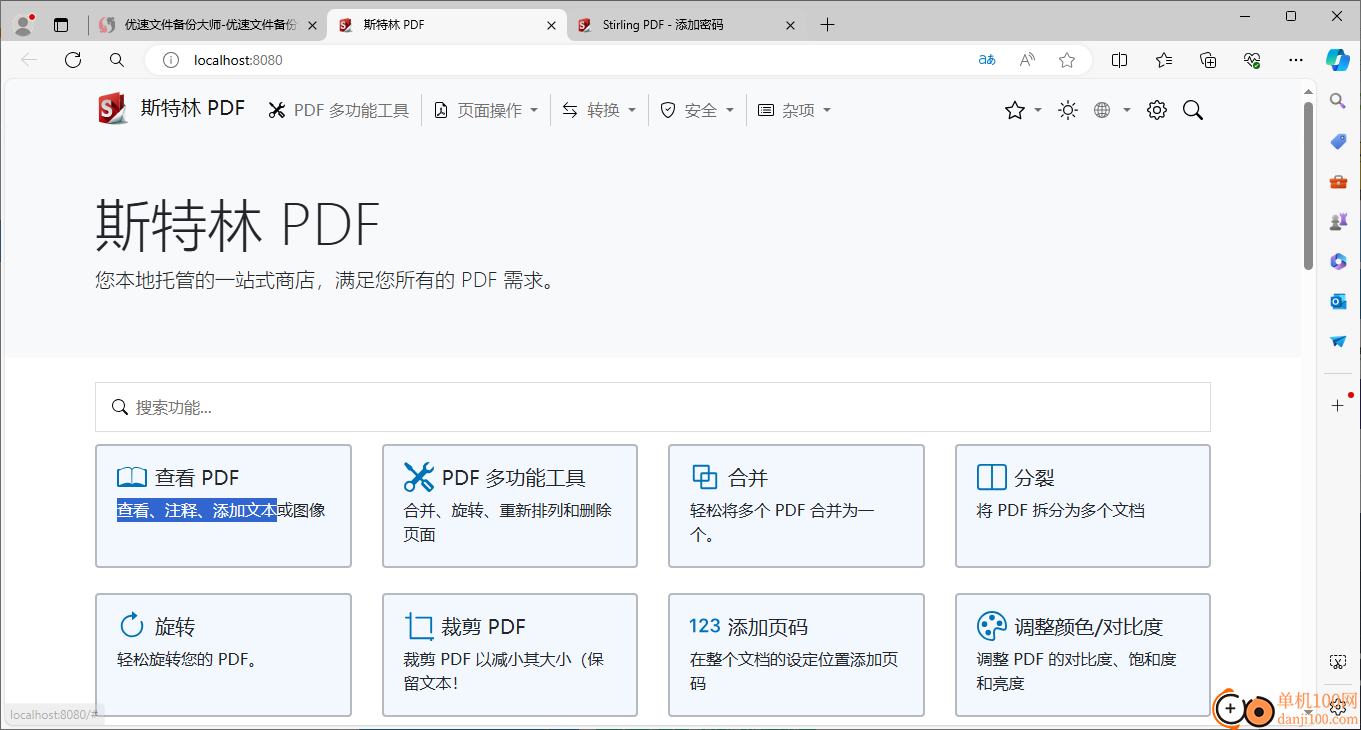Open PDF 多功能工具 in the navbar

[339, 110]
